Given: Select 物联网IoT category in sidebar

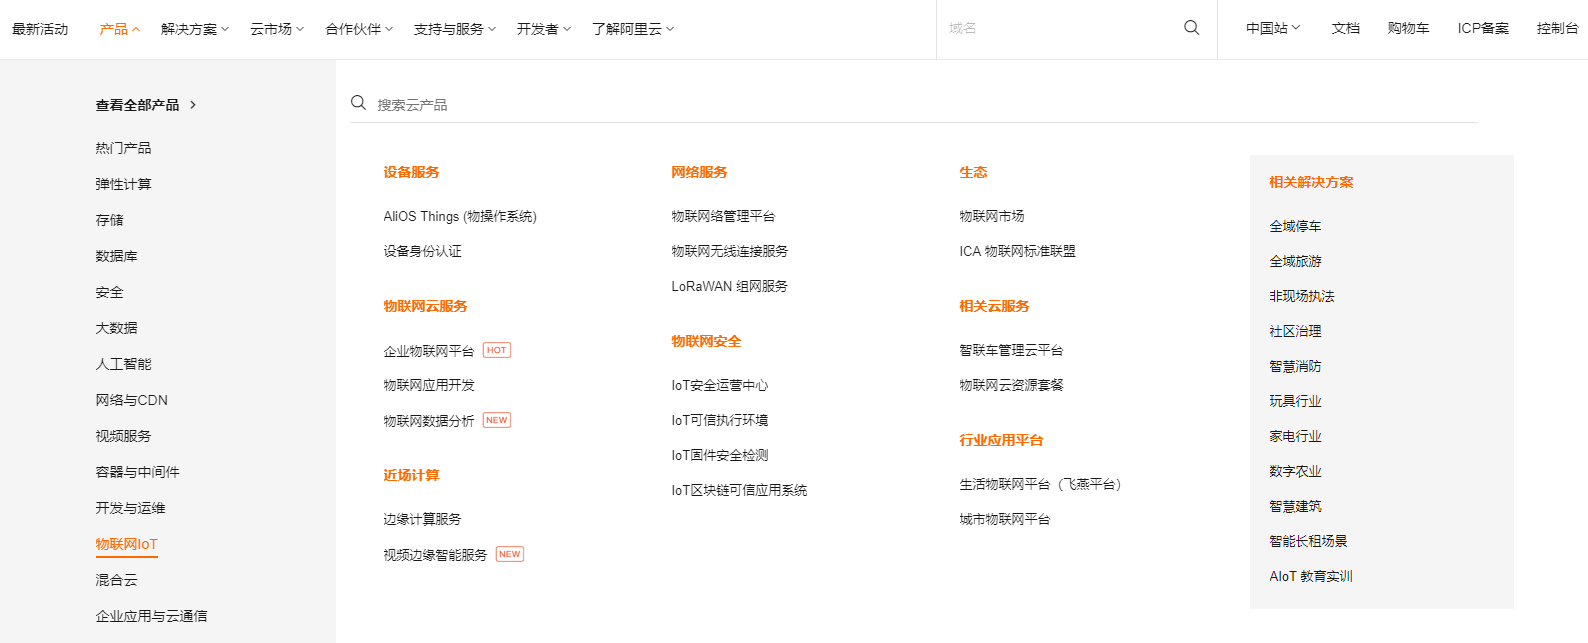Looking at the screenshot, I should click(x=127, y=544).
